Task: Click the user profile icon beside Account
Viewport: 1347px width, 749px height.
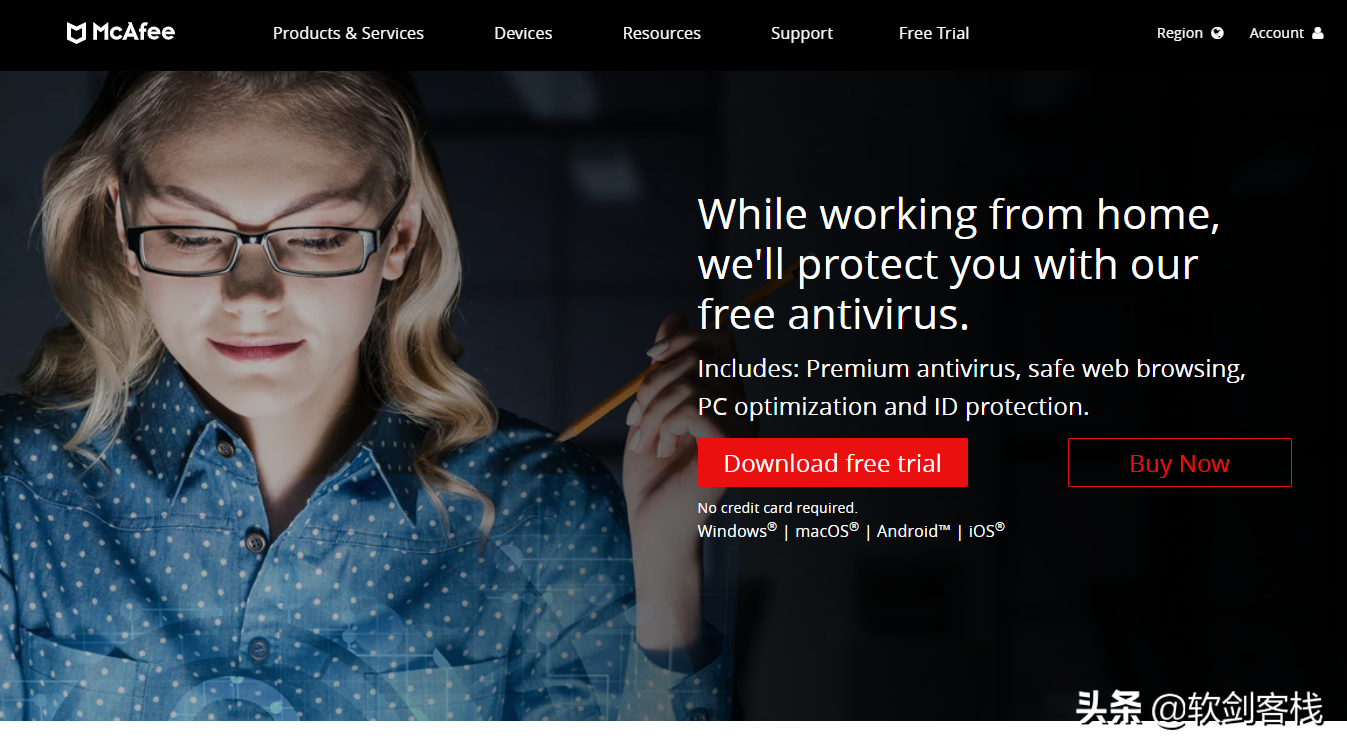Action: point(1317,33)
